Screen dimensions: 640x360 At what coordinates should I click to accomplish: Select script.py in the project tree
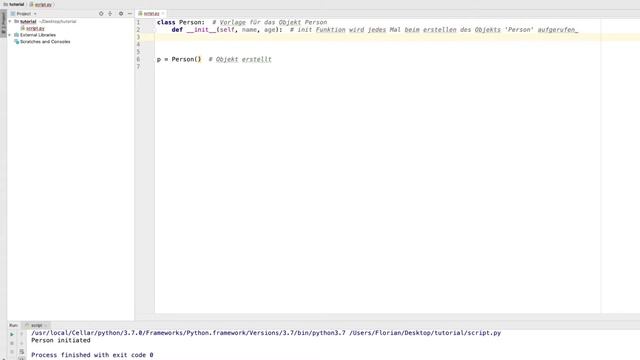[35, 28]
